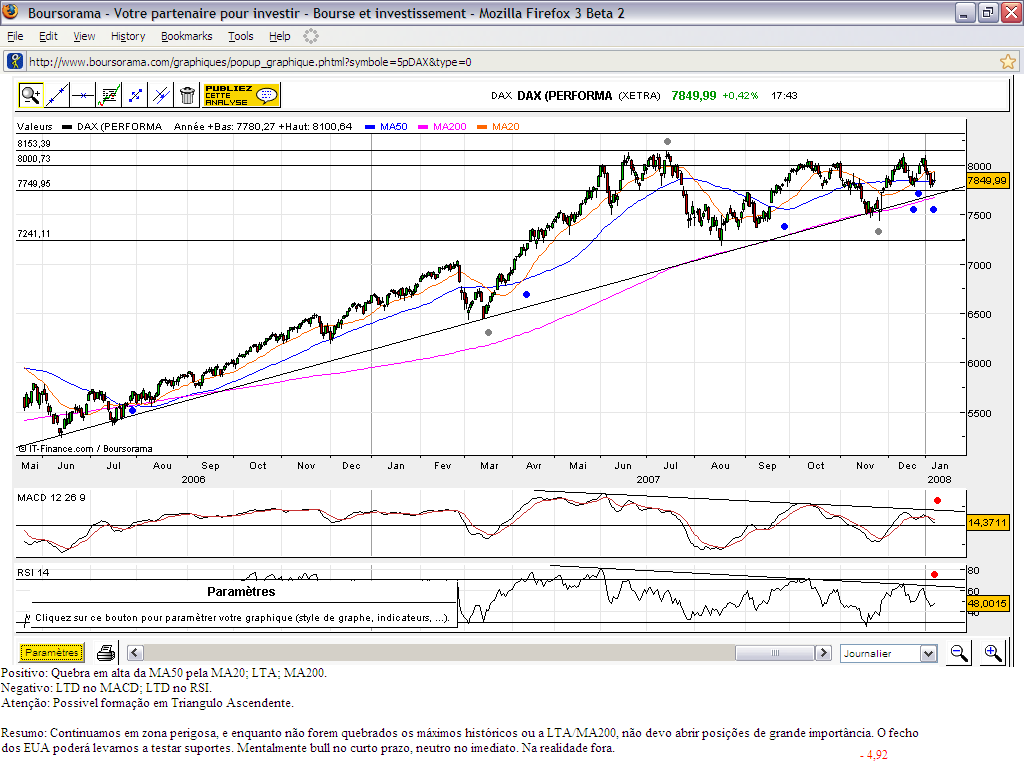This screenshot has height=768, width=1024.
Task: Click the +0,42% variation text
Action: pyautogui.click(x=740, y=95)
